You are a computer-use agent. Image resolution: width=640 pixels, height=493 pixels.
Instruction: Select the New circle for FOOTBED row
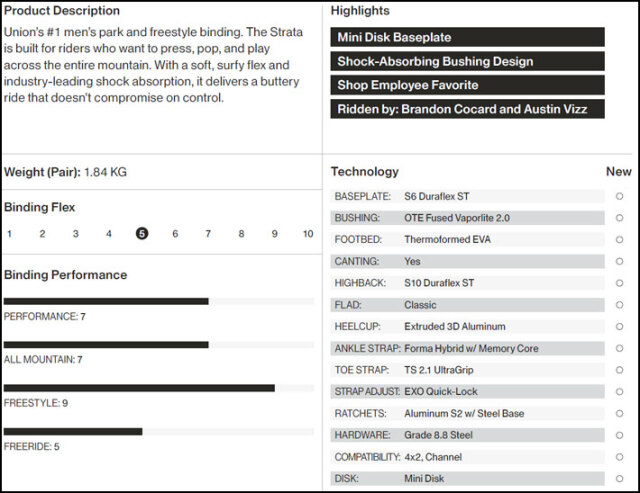pos(619,240)
